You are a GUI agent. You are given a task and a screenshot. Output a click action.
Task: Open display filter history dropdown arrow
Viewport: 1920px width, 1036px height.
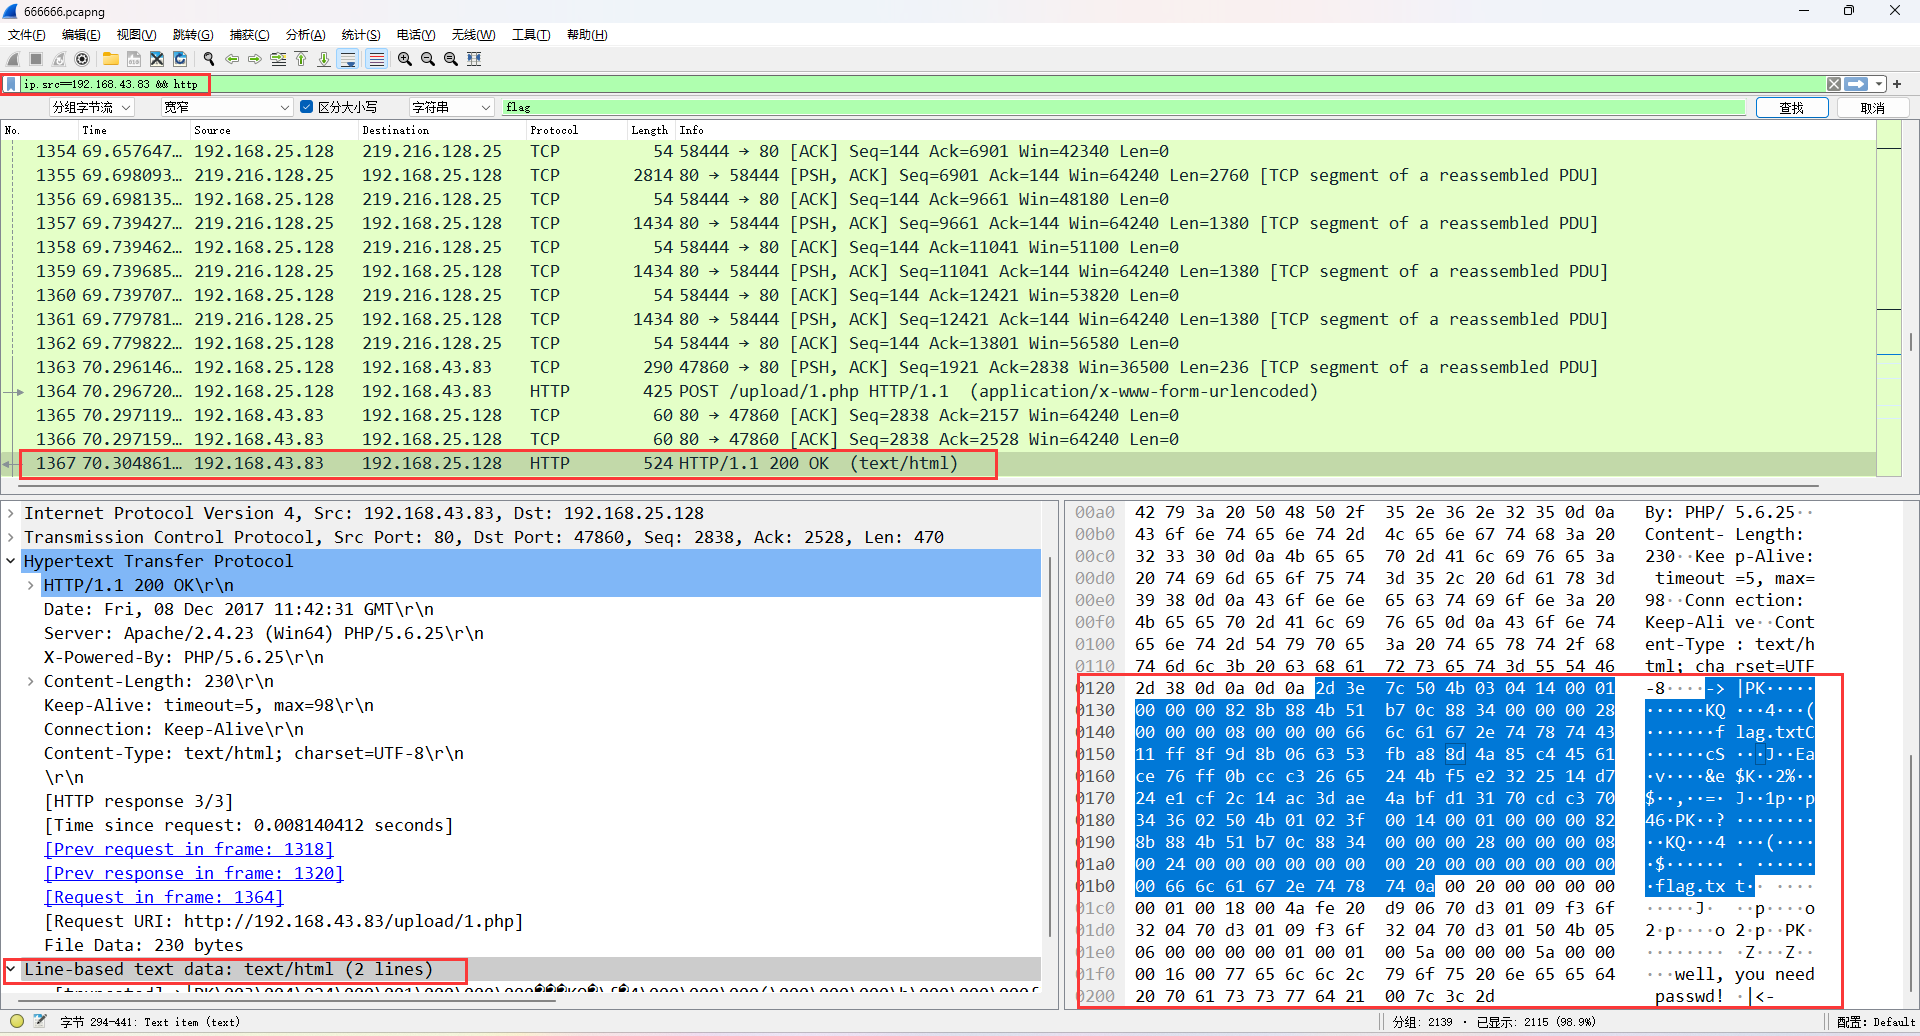(x=1879, y=84)
